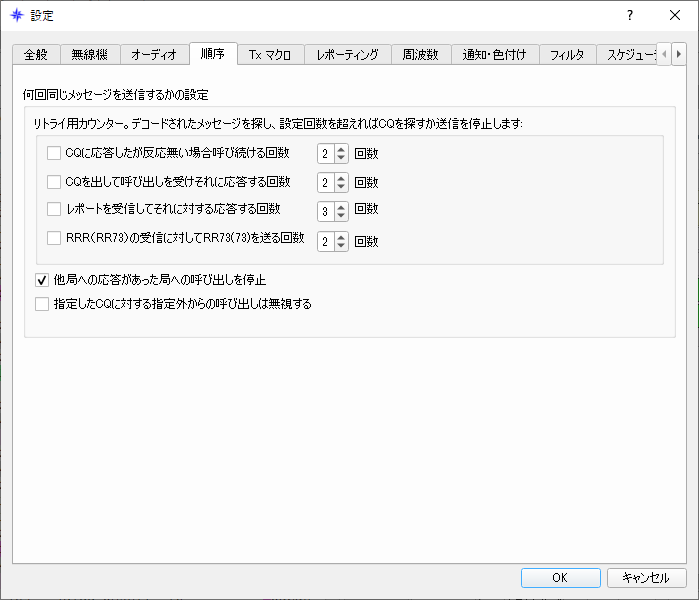Select the 周波数 tab
This screenshot has height=600, width=699.
[421, 55]
